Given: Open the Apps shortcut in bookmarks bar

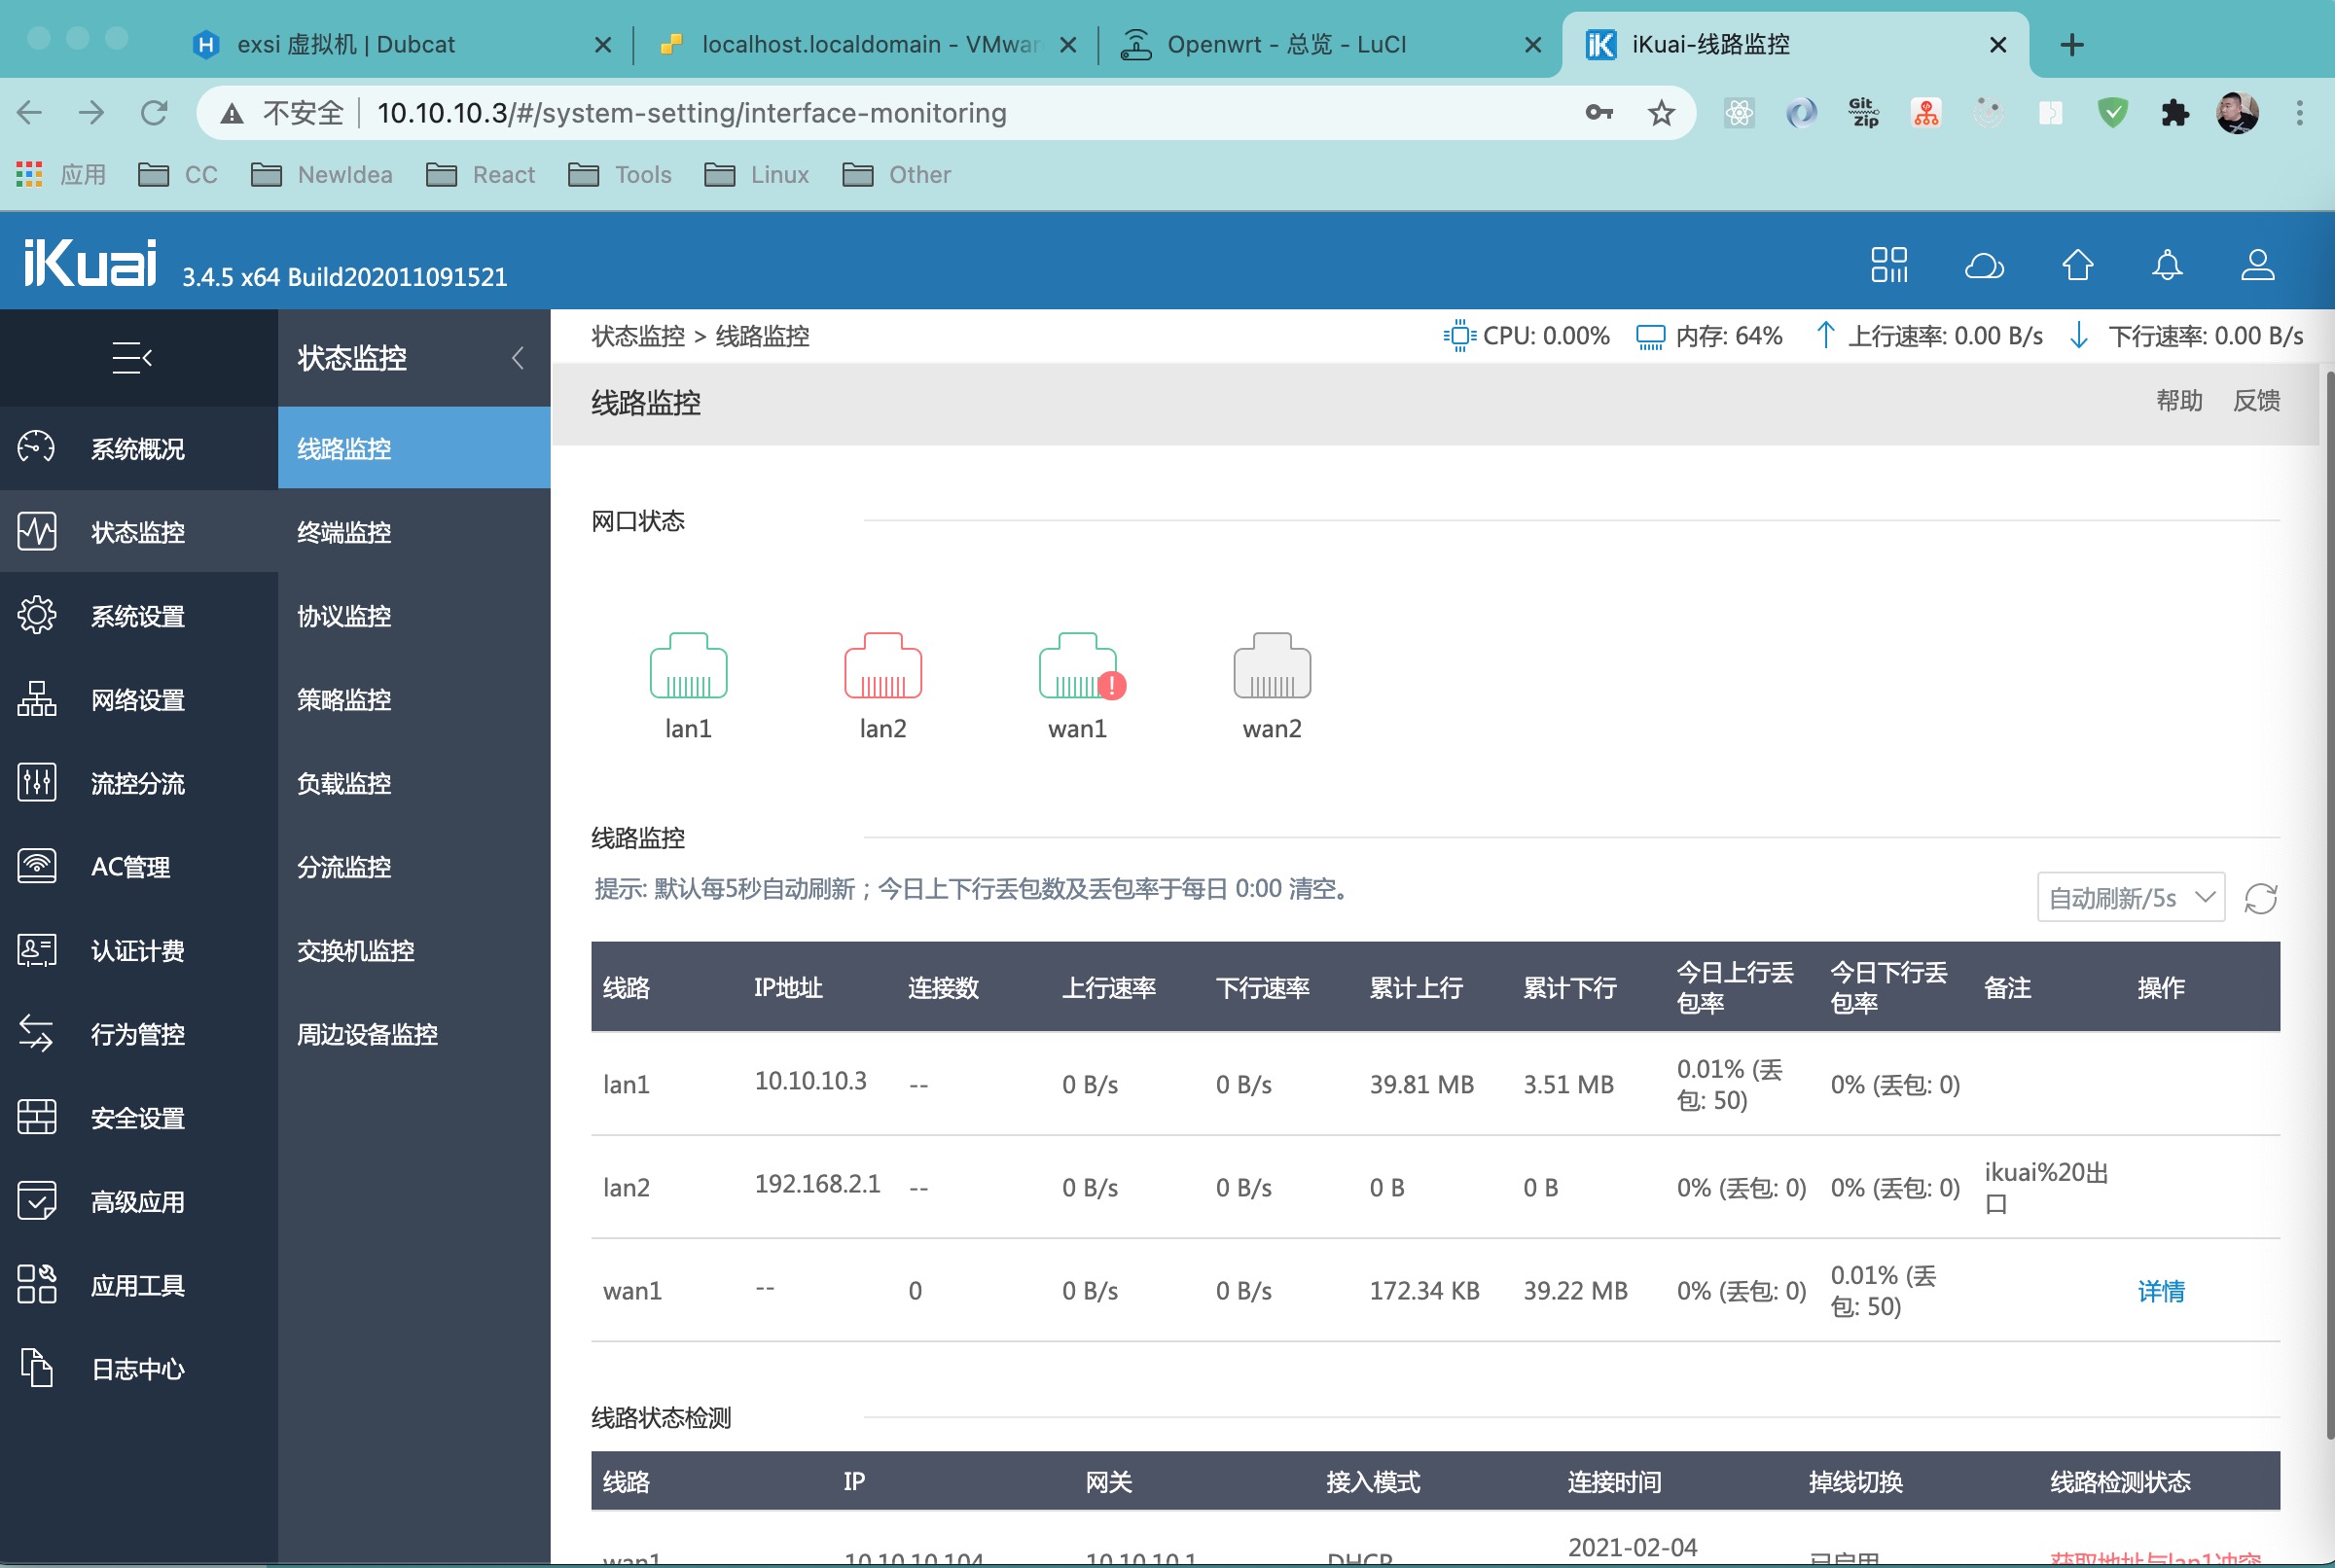Looking at the screenshot, I should (61, 175).
